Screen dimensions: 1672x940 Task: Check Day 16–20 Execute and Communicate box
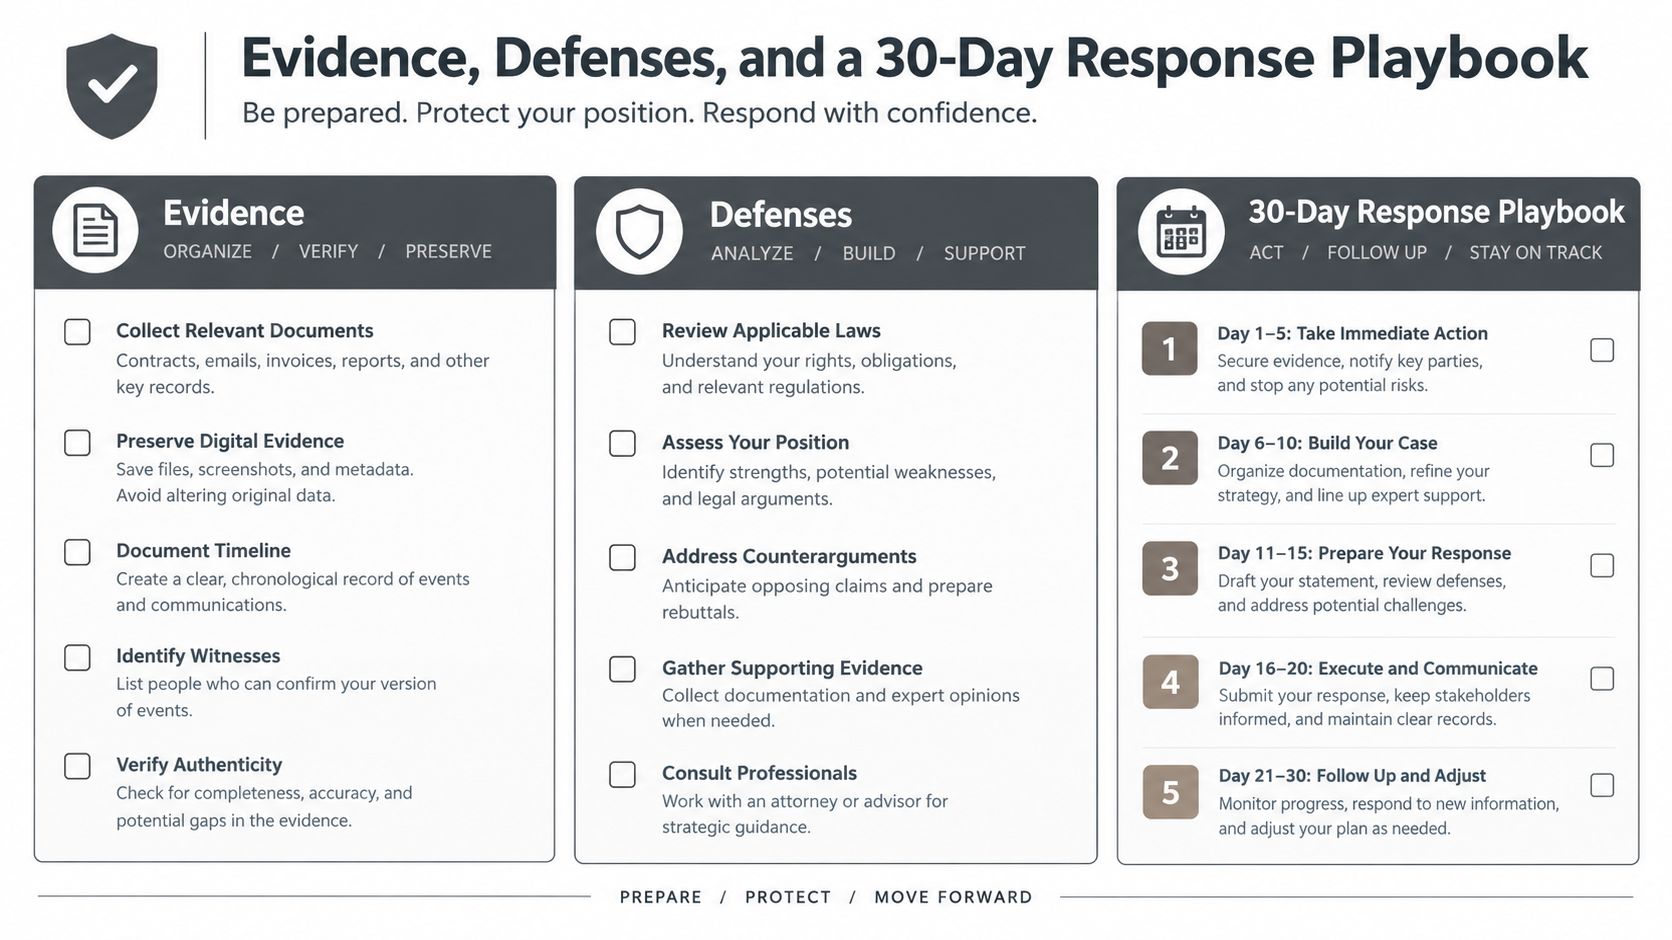1602,679
